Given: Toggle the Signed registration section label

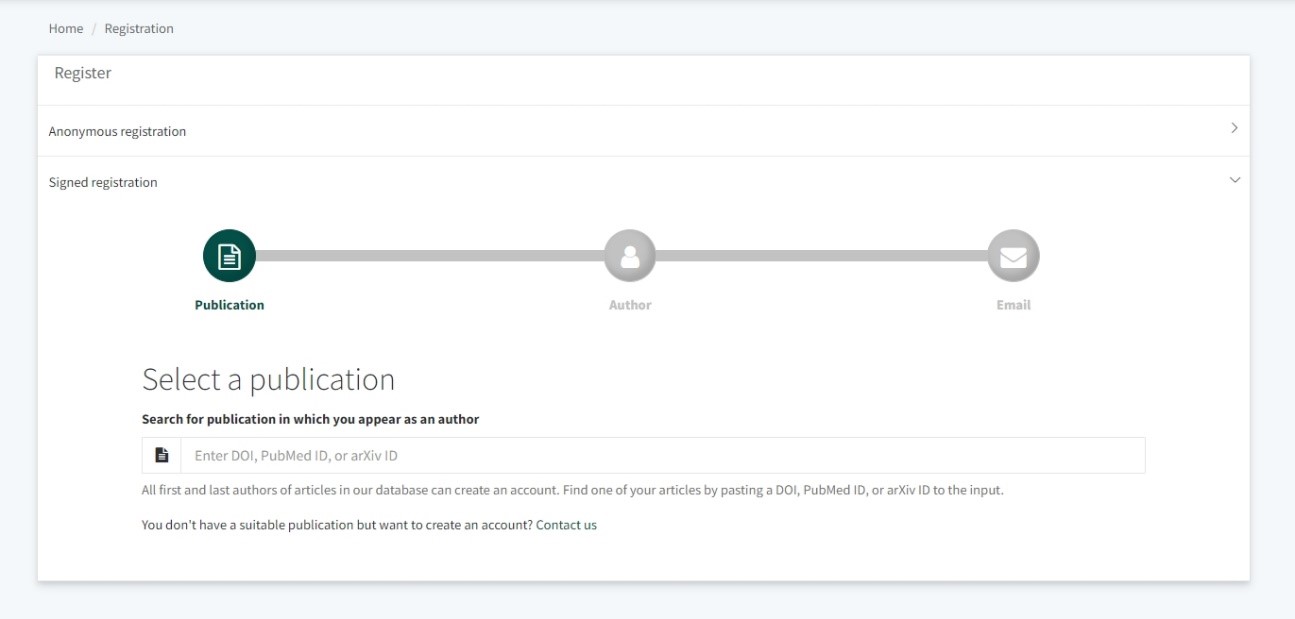Looking at the screenshot, I should [x=103, y=183].
